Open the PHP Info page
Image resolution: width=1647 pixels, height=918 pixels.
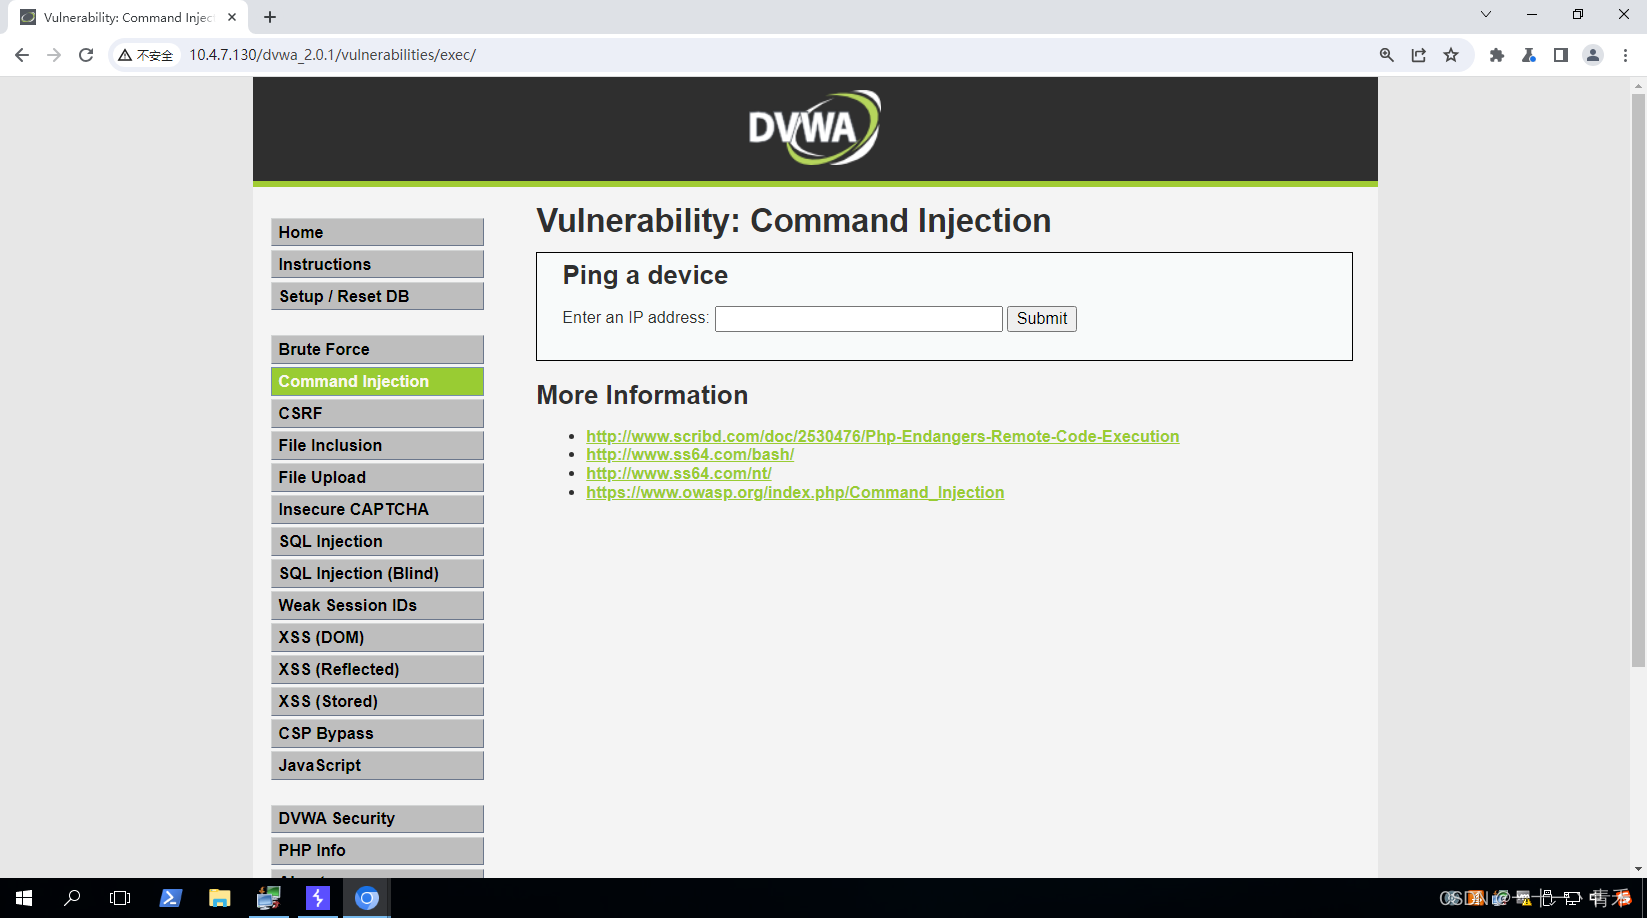(x=377, y=850)
